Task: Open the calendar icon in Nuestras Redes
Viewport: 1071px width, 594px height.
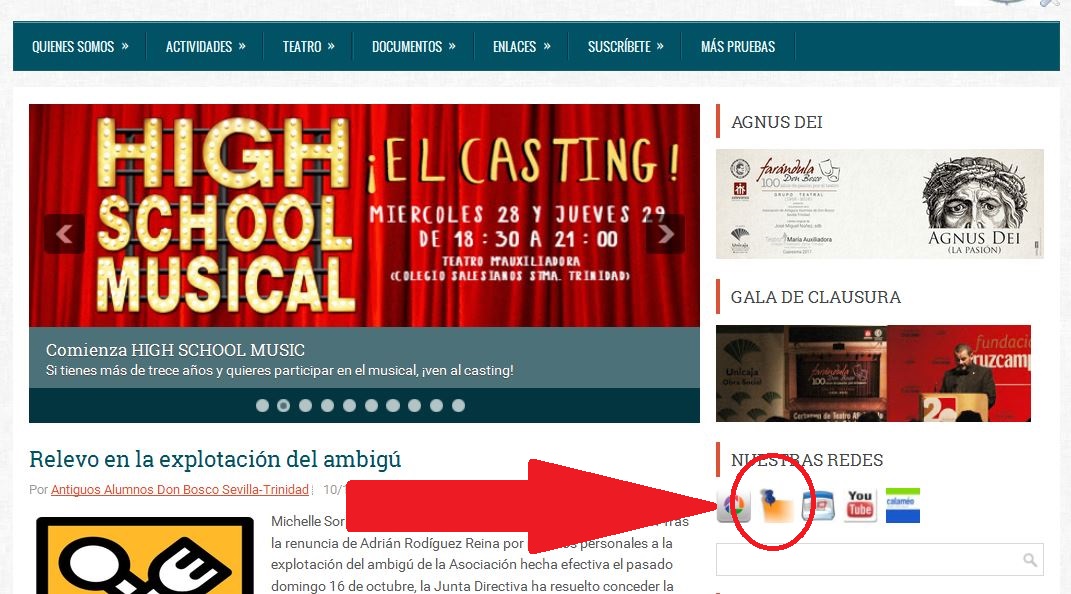Action: pyautogui.click(x=818, y=506)
